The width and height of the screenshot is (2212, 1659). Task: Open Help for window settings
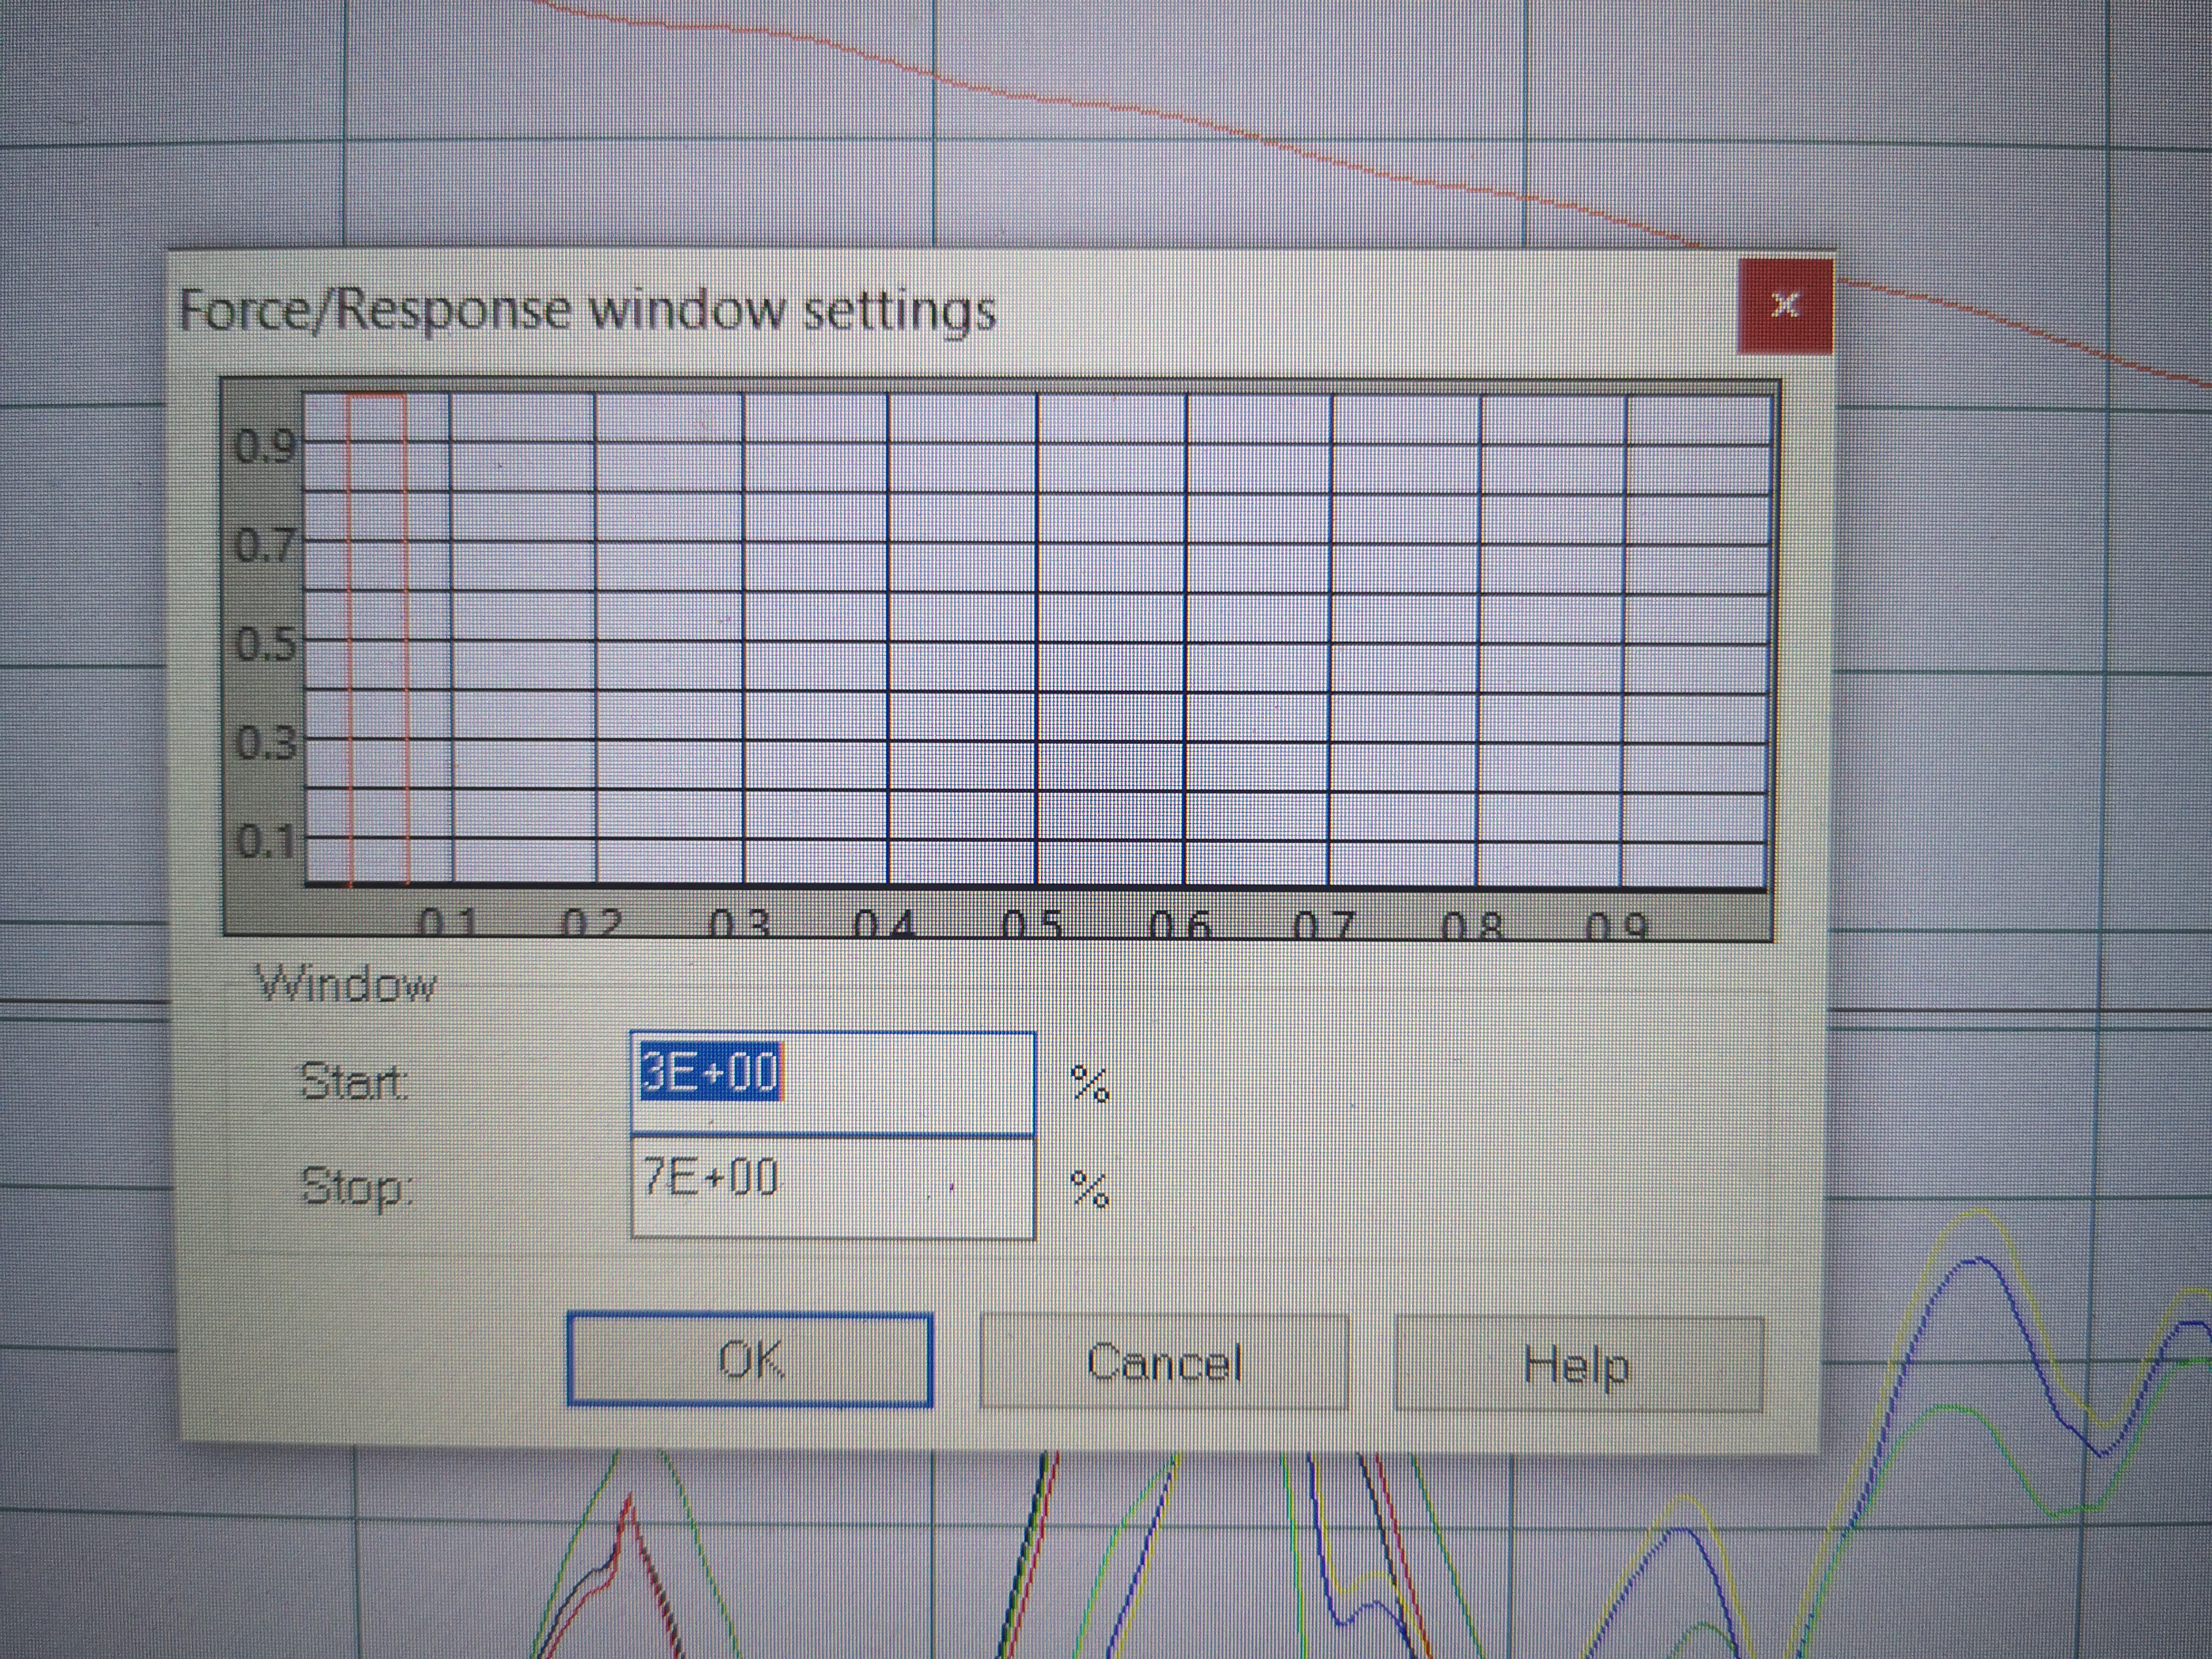1578,1365
